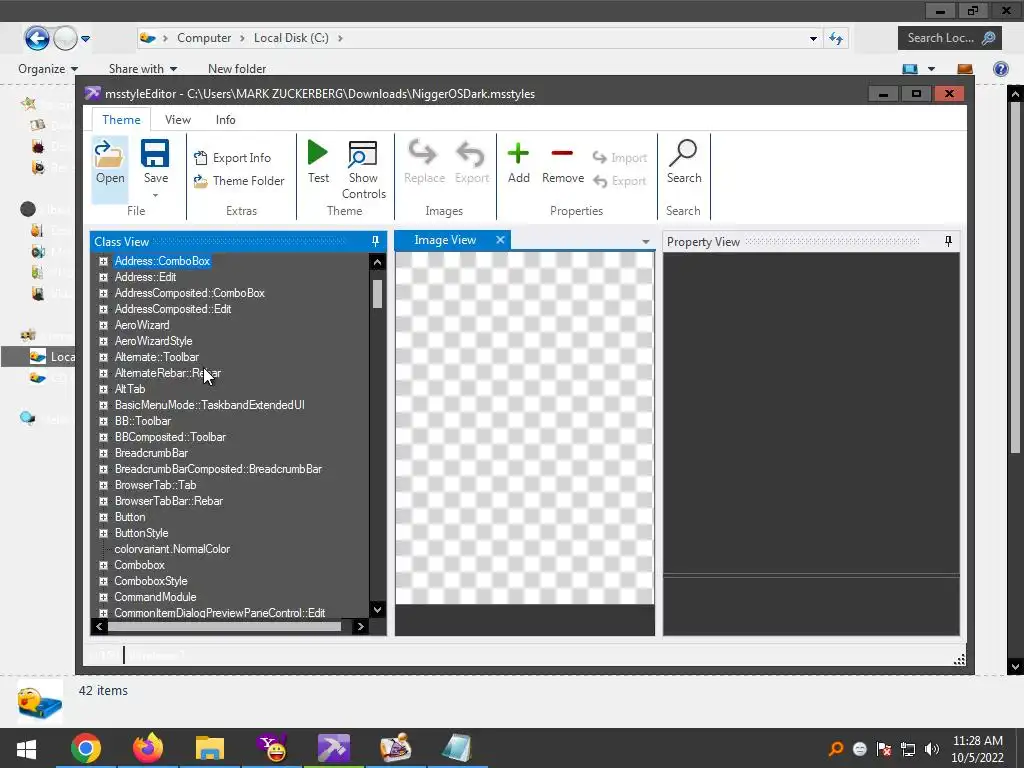Select colorvariant.NormalColor in the tree
The height and width of the screenshot is (768, 1024).
[x=172, y=549]
